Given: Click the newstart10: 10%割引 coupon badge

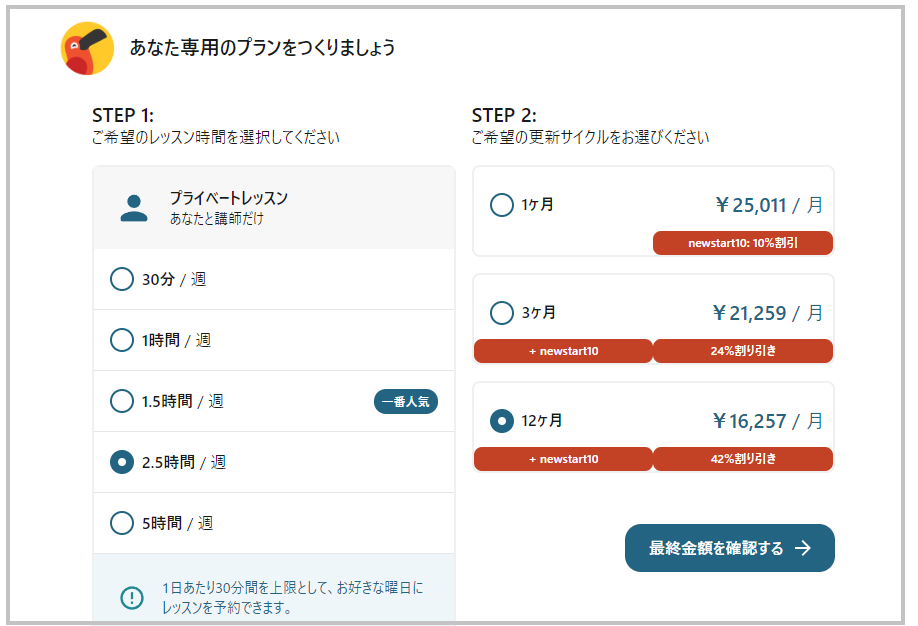Looking at the screenshot, I should point(743,243).
